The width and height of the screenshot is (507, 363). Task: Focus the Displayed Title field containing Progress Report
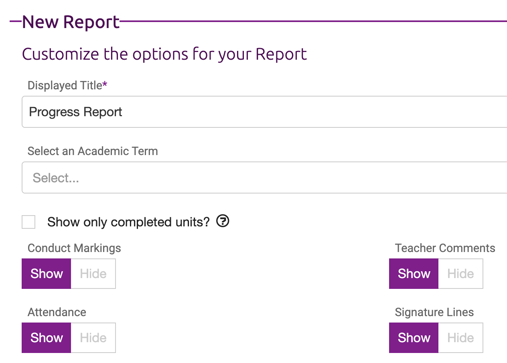(264, 112)
